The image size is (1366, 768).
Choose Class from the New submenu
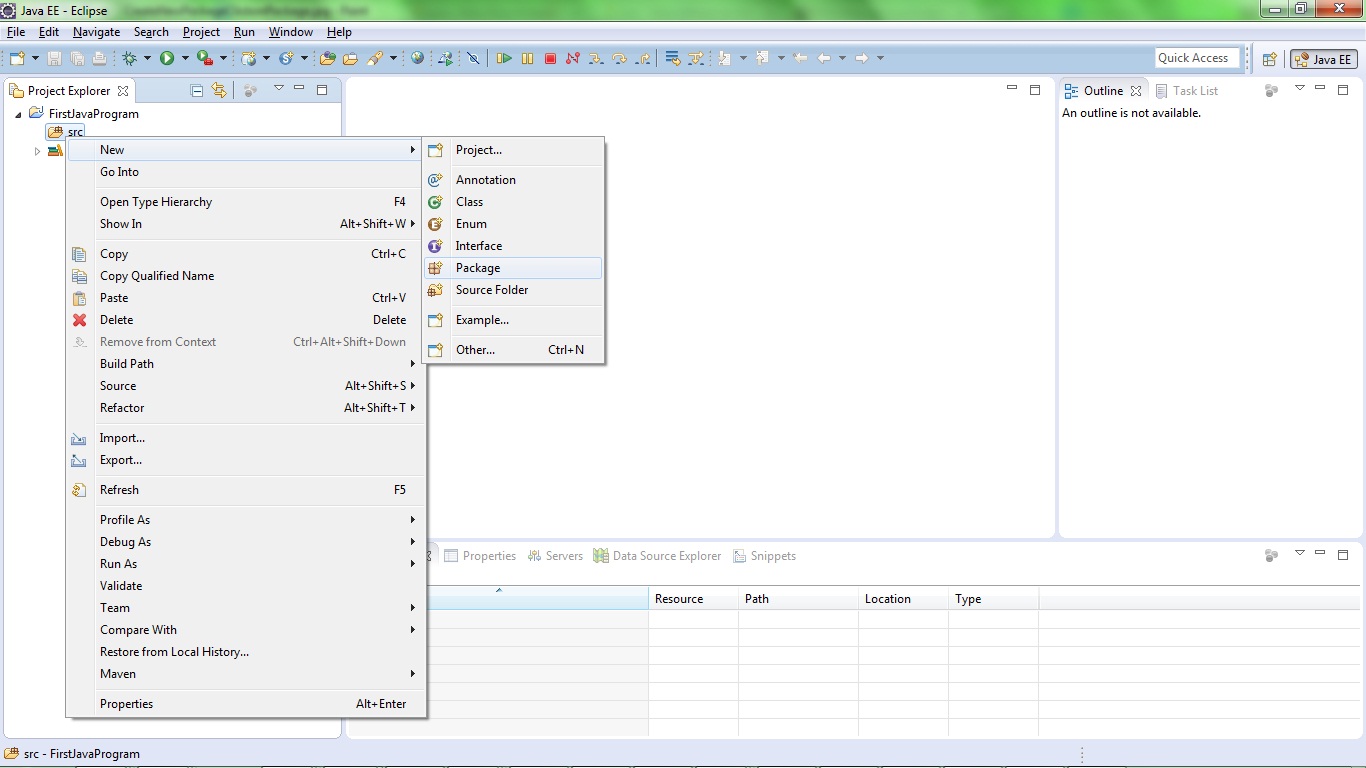tap(513, 202)
